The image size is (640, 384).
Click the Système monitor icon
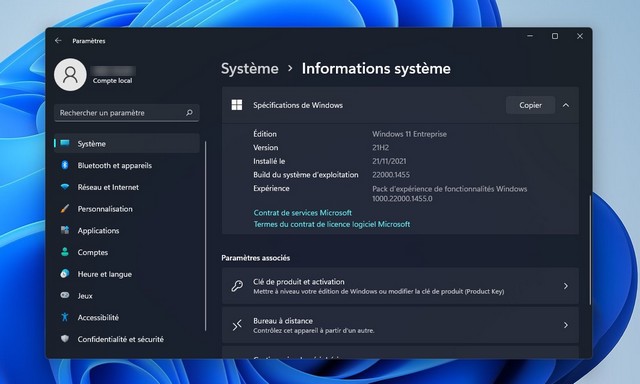[65, 143]
